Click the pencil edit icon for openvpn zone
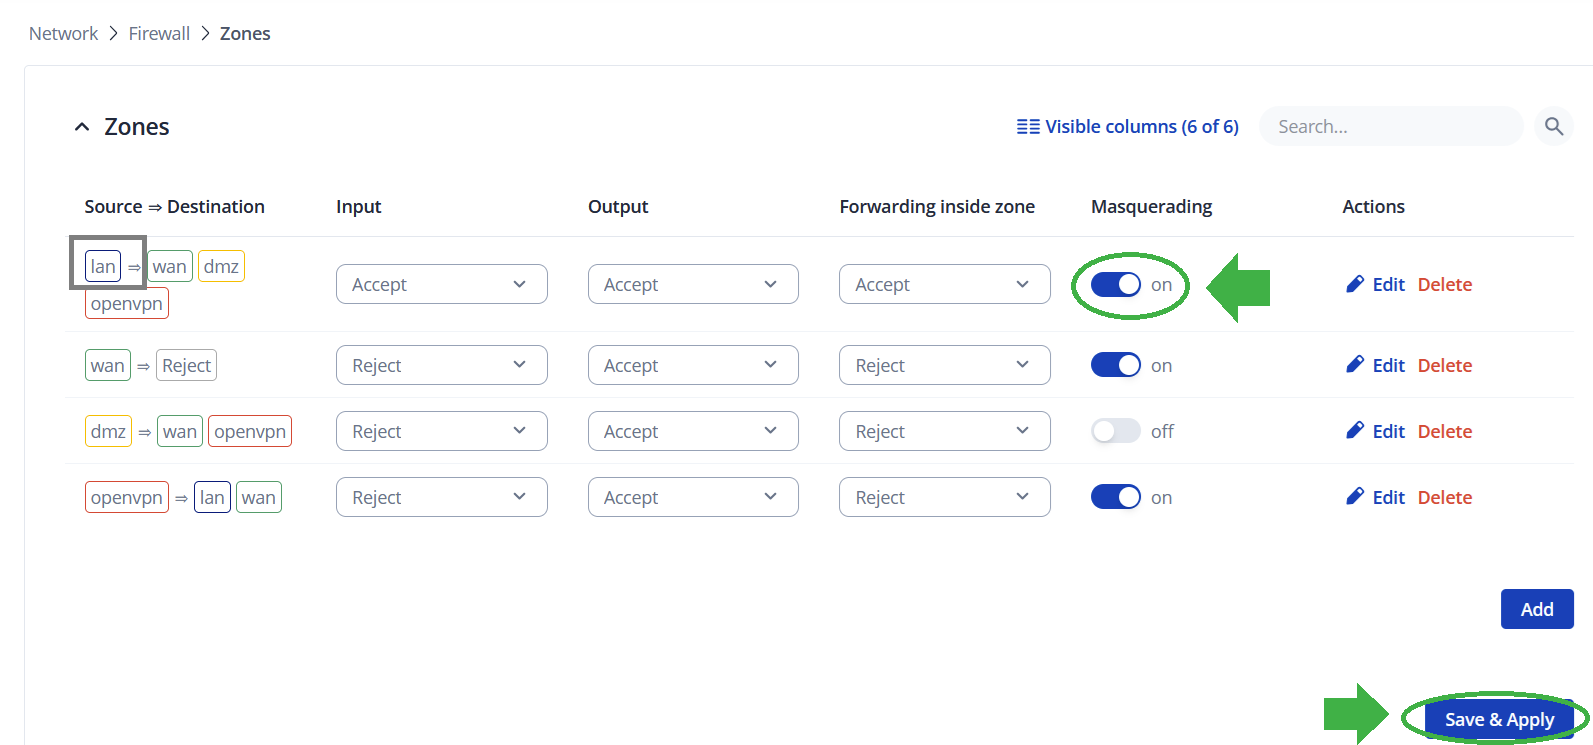Image resolution: width=1593 pixels, height=745 pixels. coord(1355,497)
